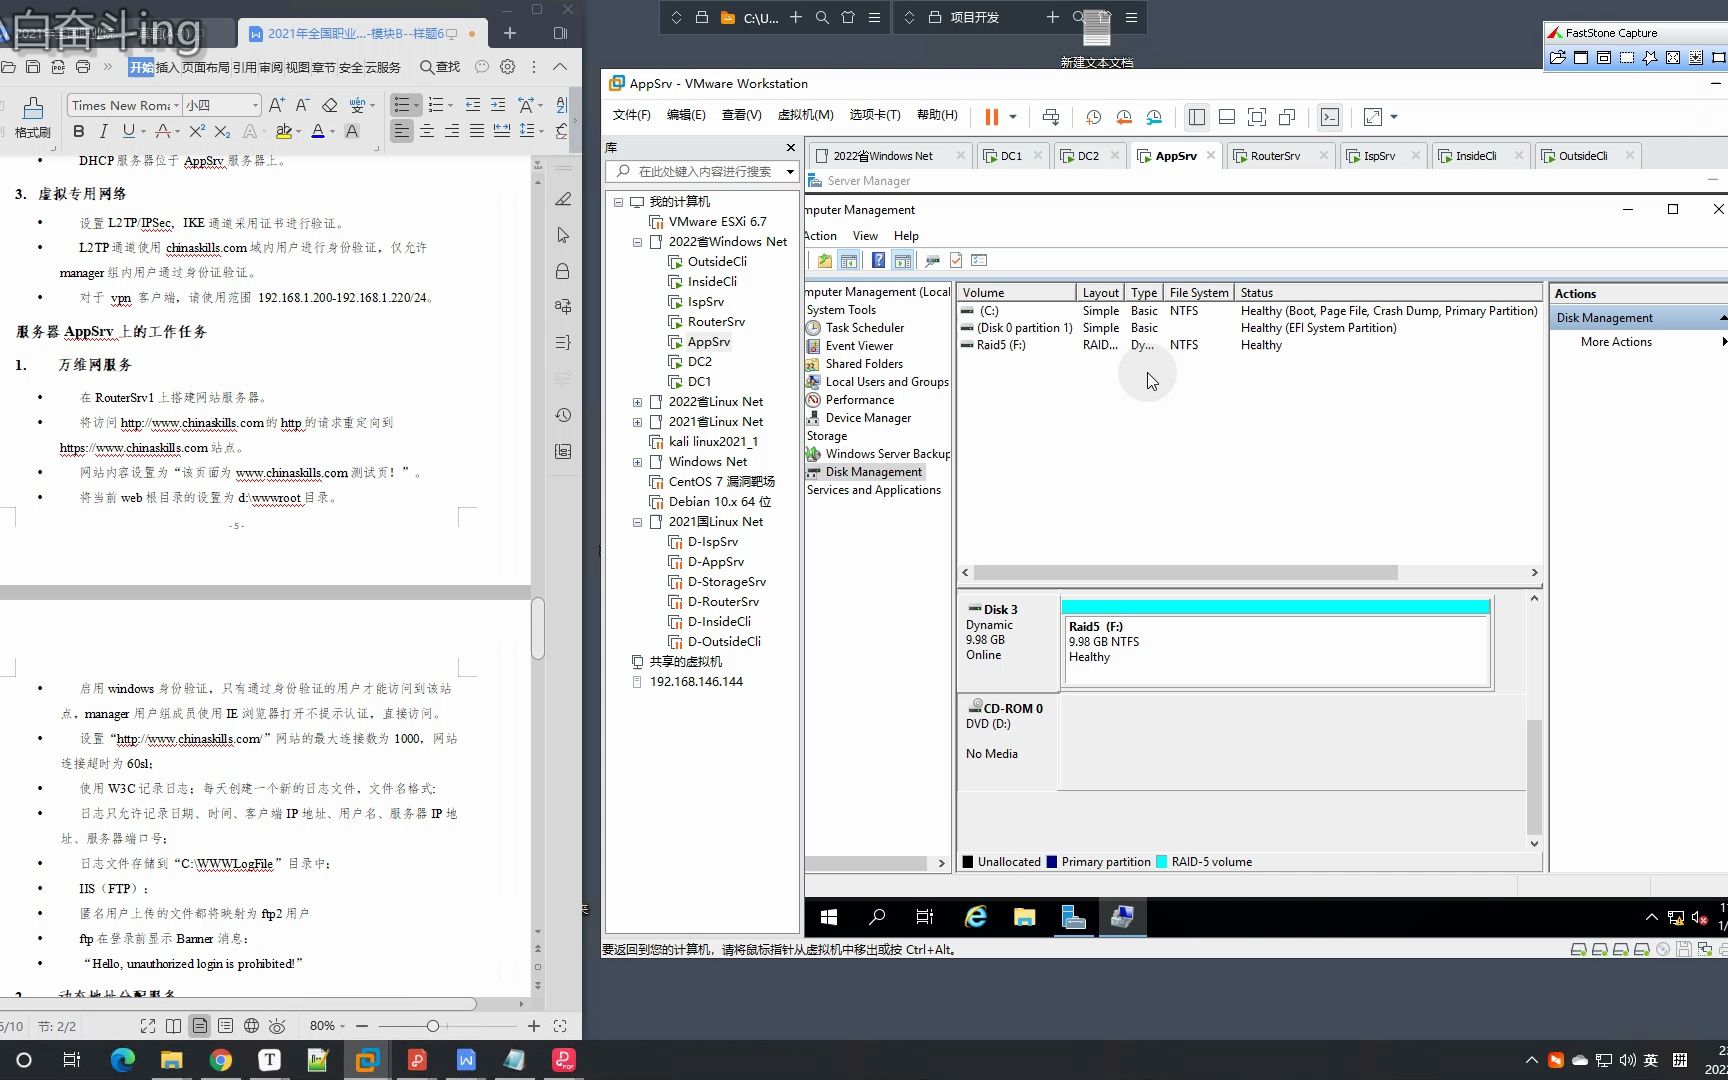
Task: Open the power options dropdown next to pause
Action: point(1013,117)
